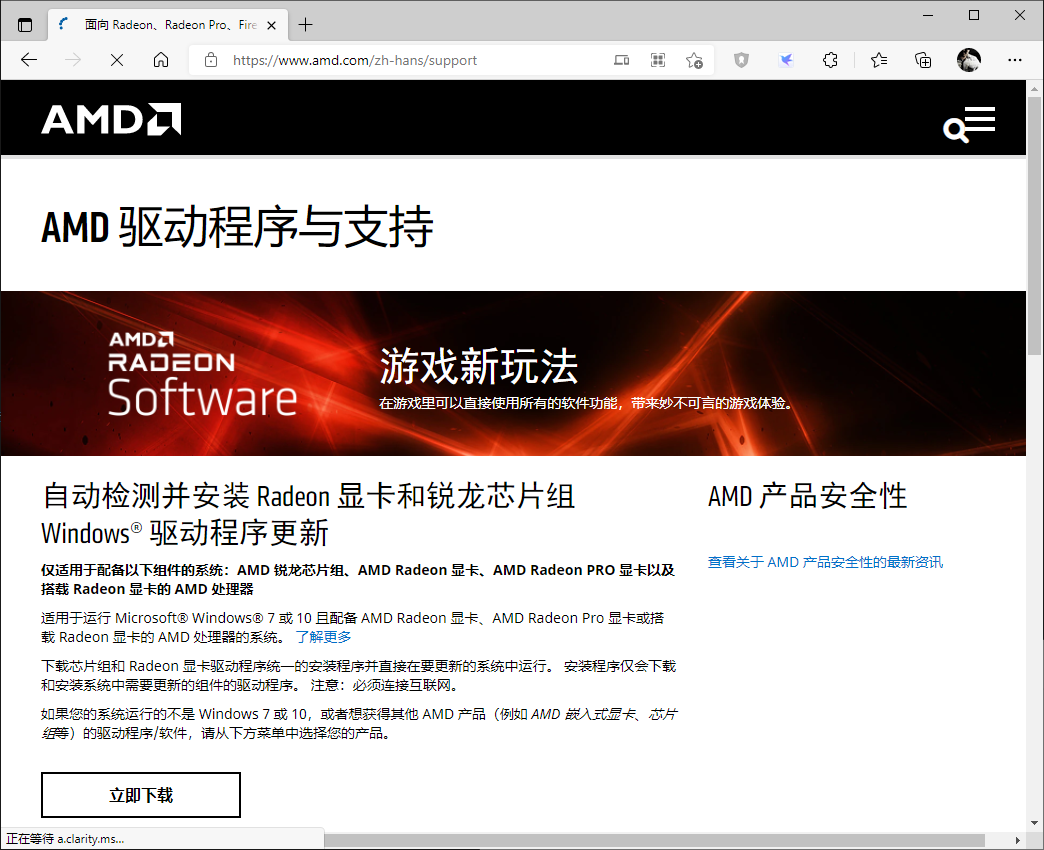Open AMD 产品安全性 latest info link
This screenshot has height=850, width=1044.
click(825, 562)
